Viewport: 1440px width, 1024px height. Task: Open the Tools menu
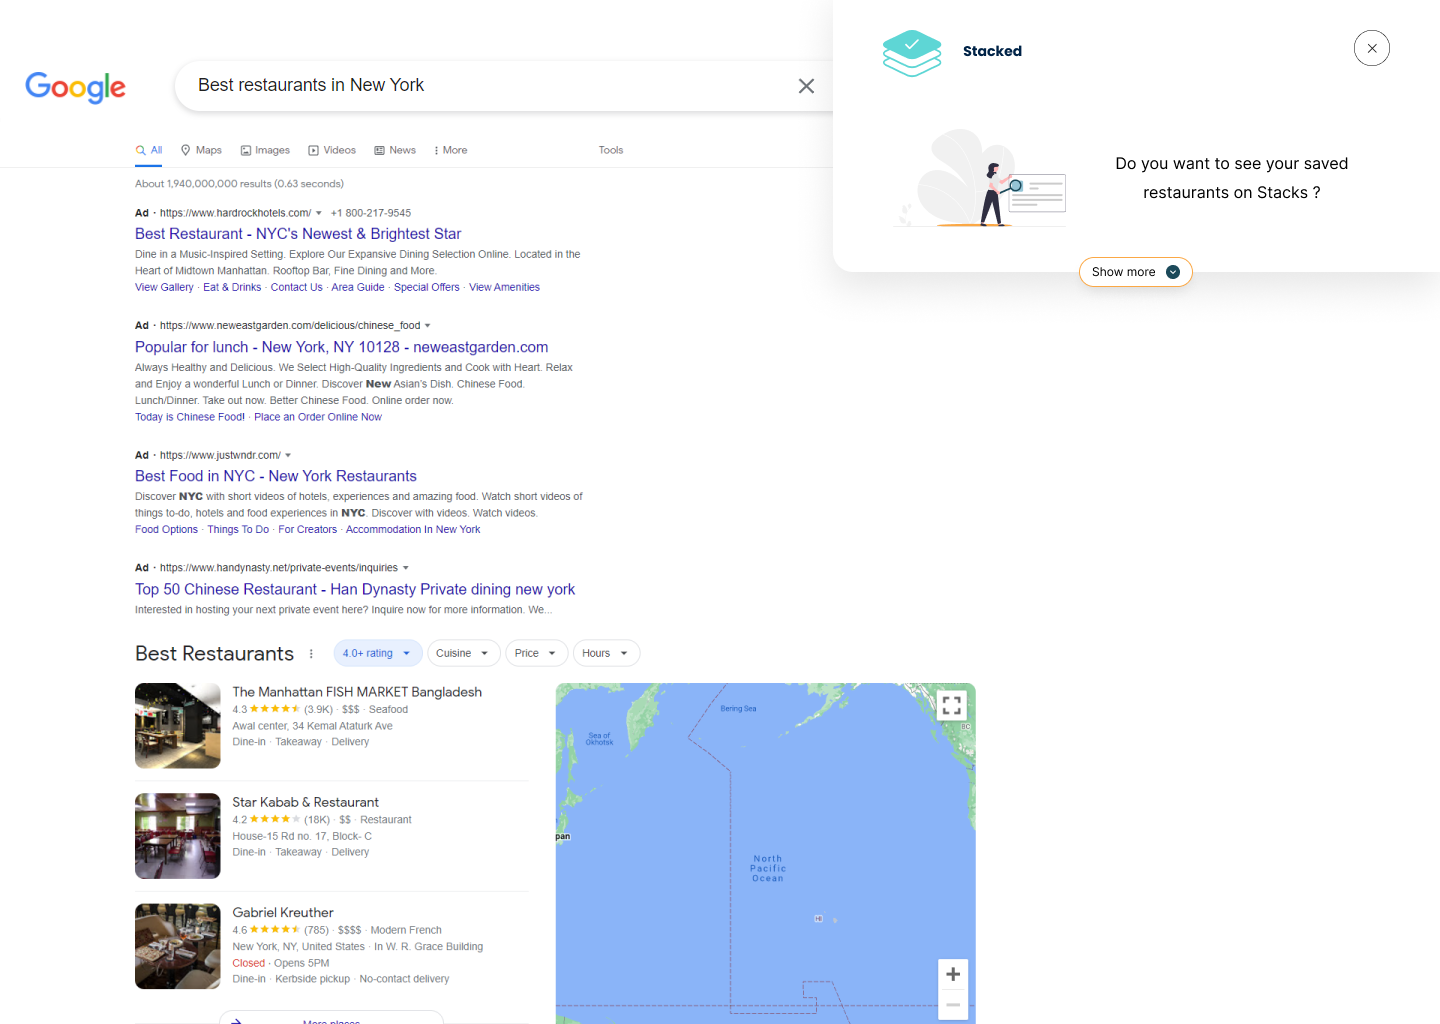611,150
